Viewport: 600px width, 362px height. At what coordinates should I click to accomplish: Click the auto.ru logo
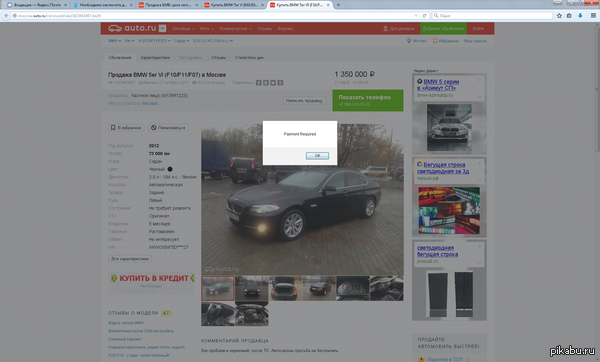[x=132, y=28]
